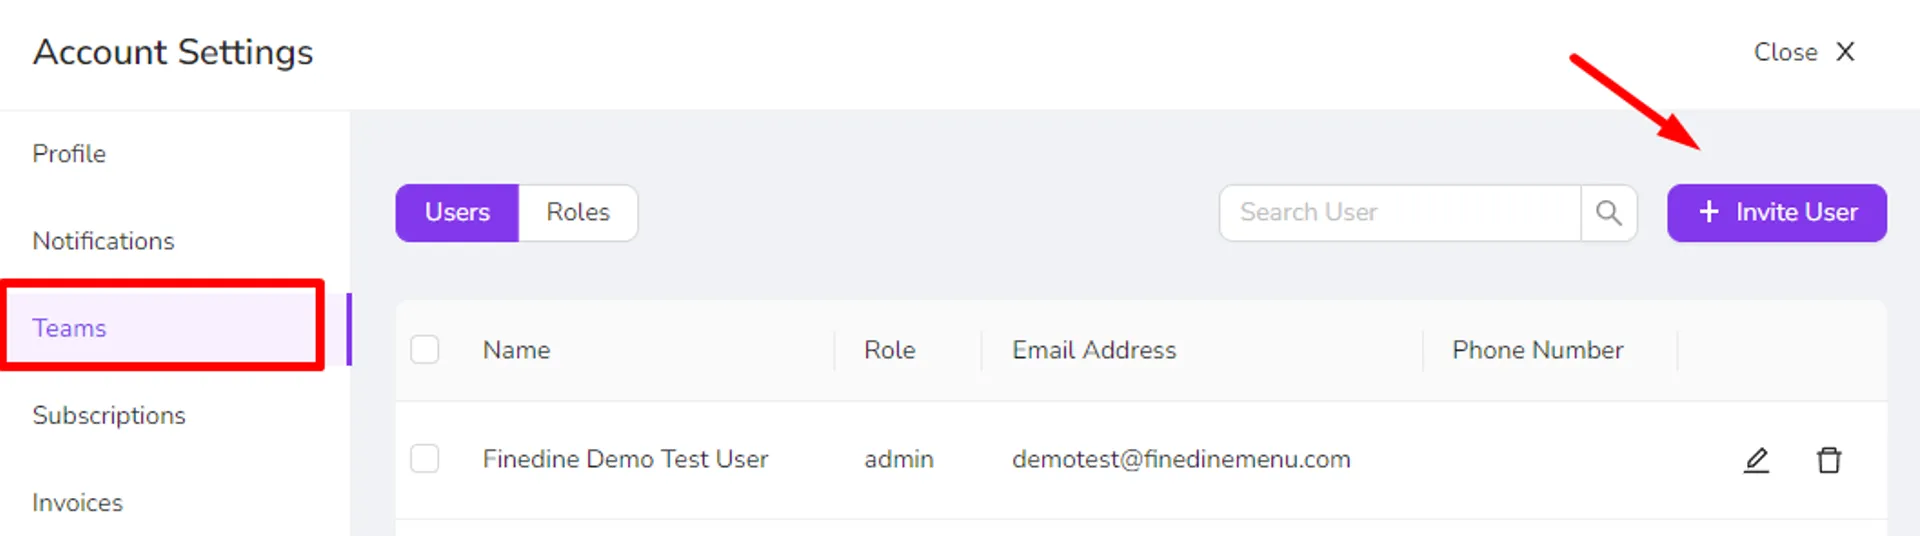The width and height of the screenshot is (1920, 536).
Task: Go to Subscriptions in the sidebar
Action: click(109, 415)
